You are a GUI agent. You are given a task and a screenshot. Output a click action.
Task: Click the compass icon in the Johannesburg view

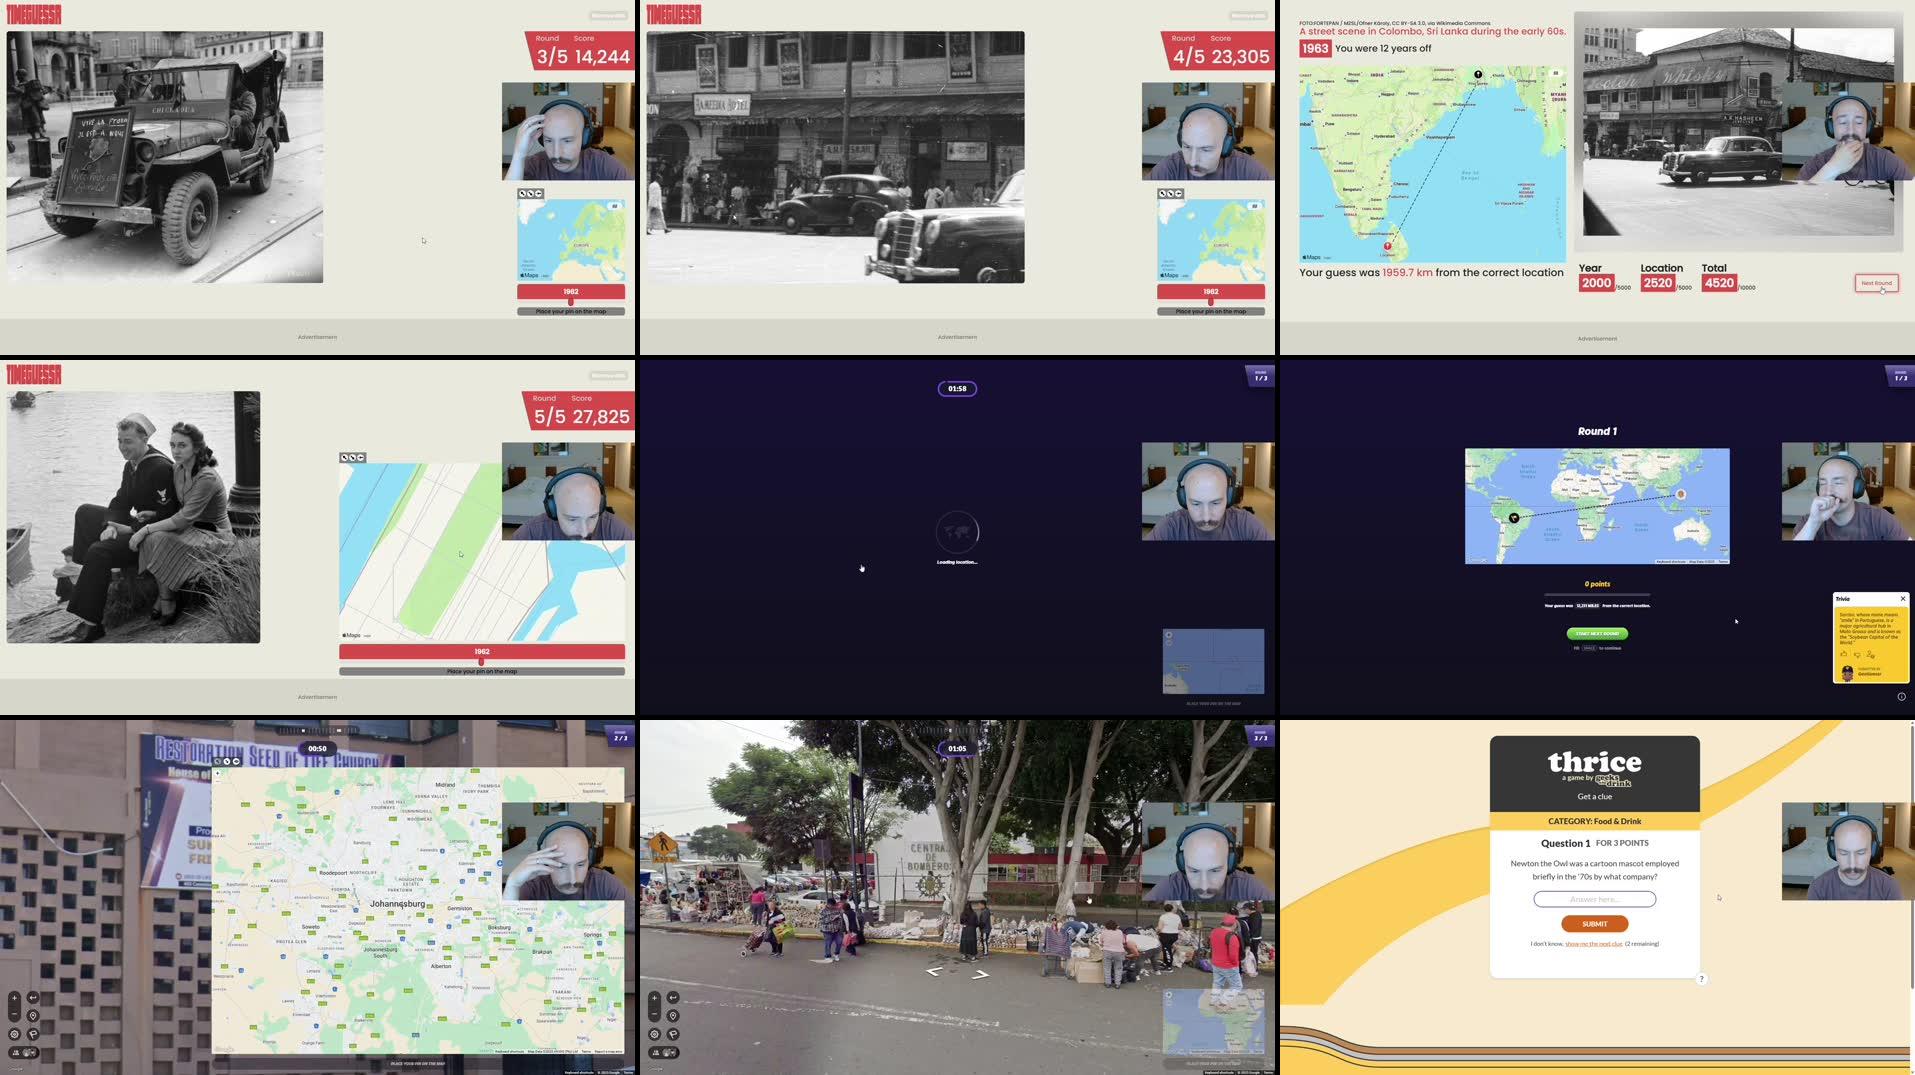[14, 1034]
